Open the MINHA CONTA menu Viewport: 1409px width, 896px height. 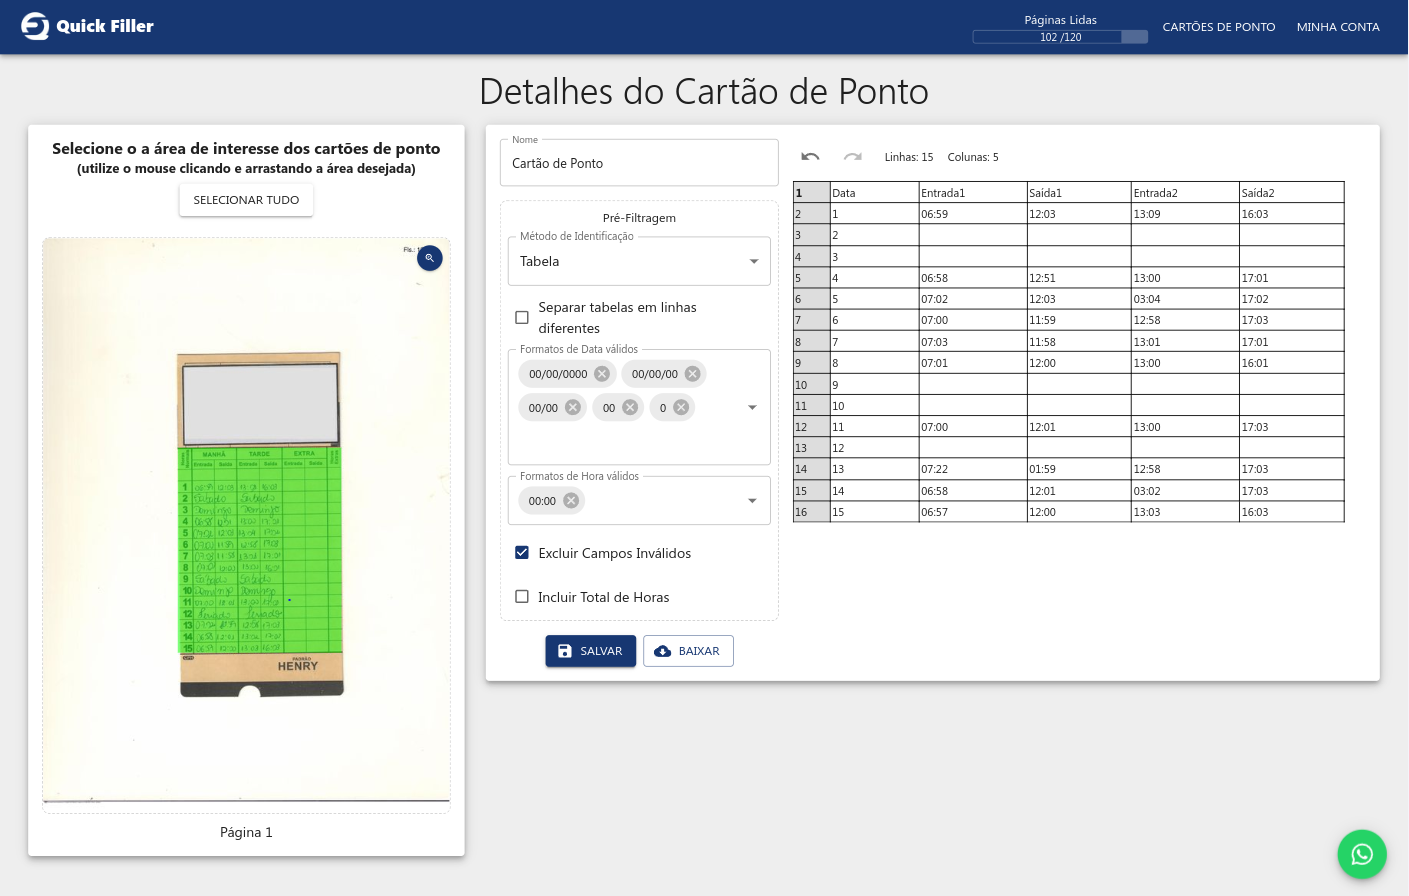[1338, 27]
